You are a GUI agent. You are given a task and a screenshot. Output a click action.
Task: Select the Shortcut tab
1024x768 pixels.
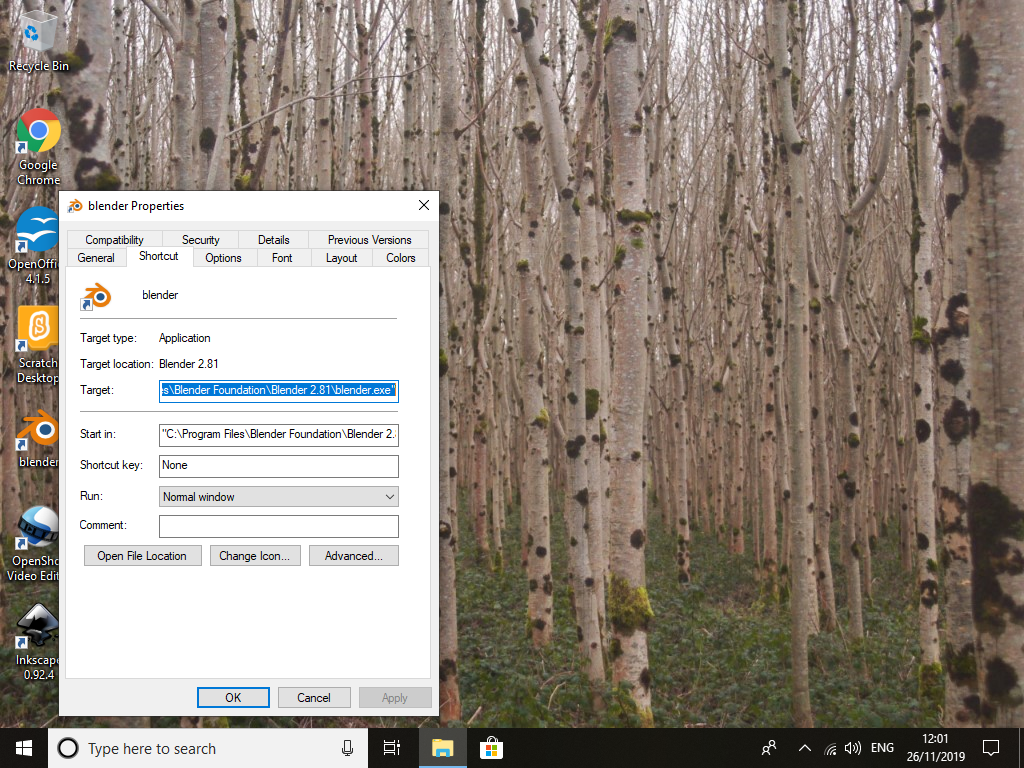(x=159, y=256)
